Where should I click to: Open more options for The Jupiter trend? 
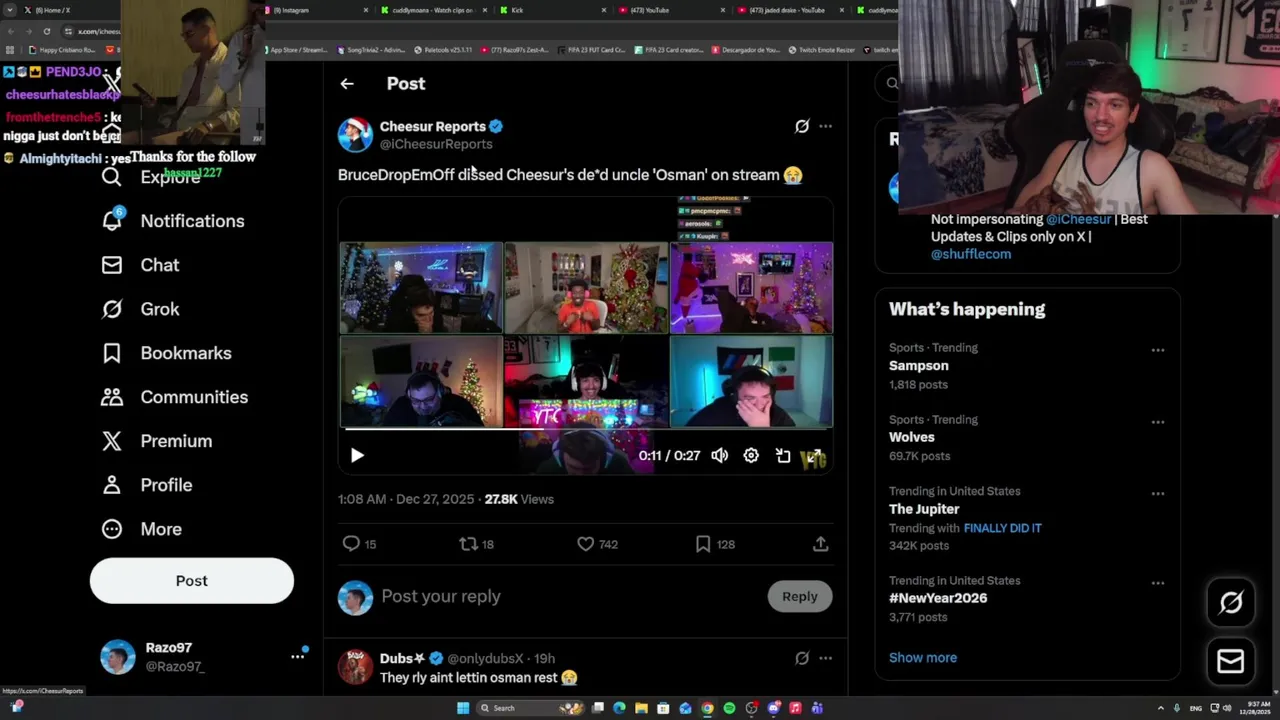click(1158, 493)
